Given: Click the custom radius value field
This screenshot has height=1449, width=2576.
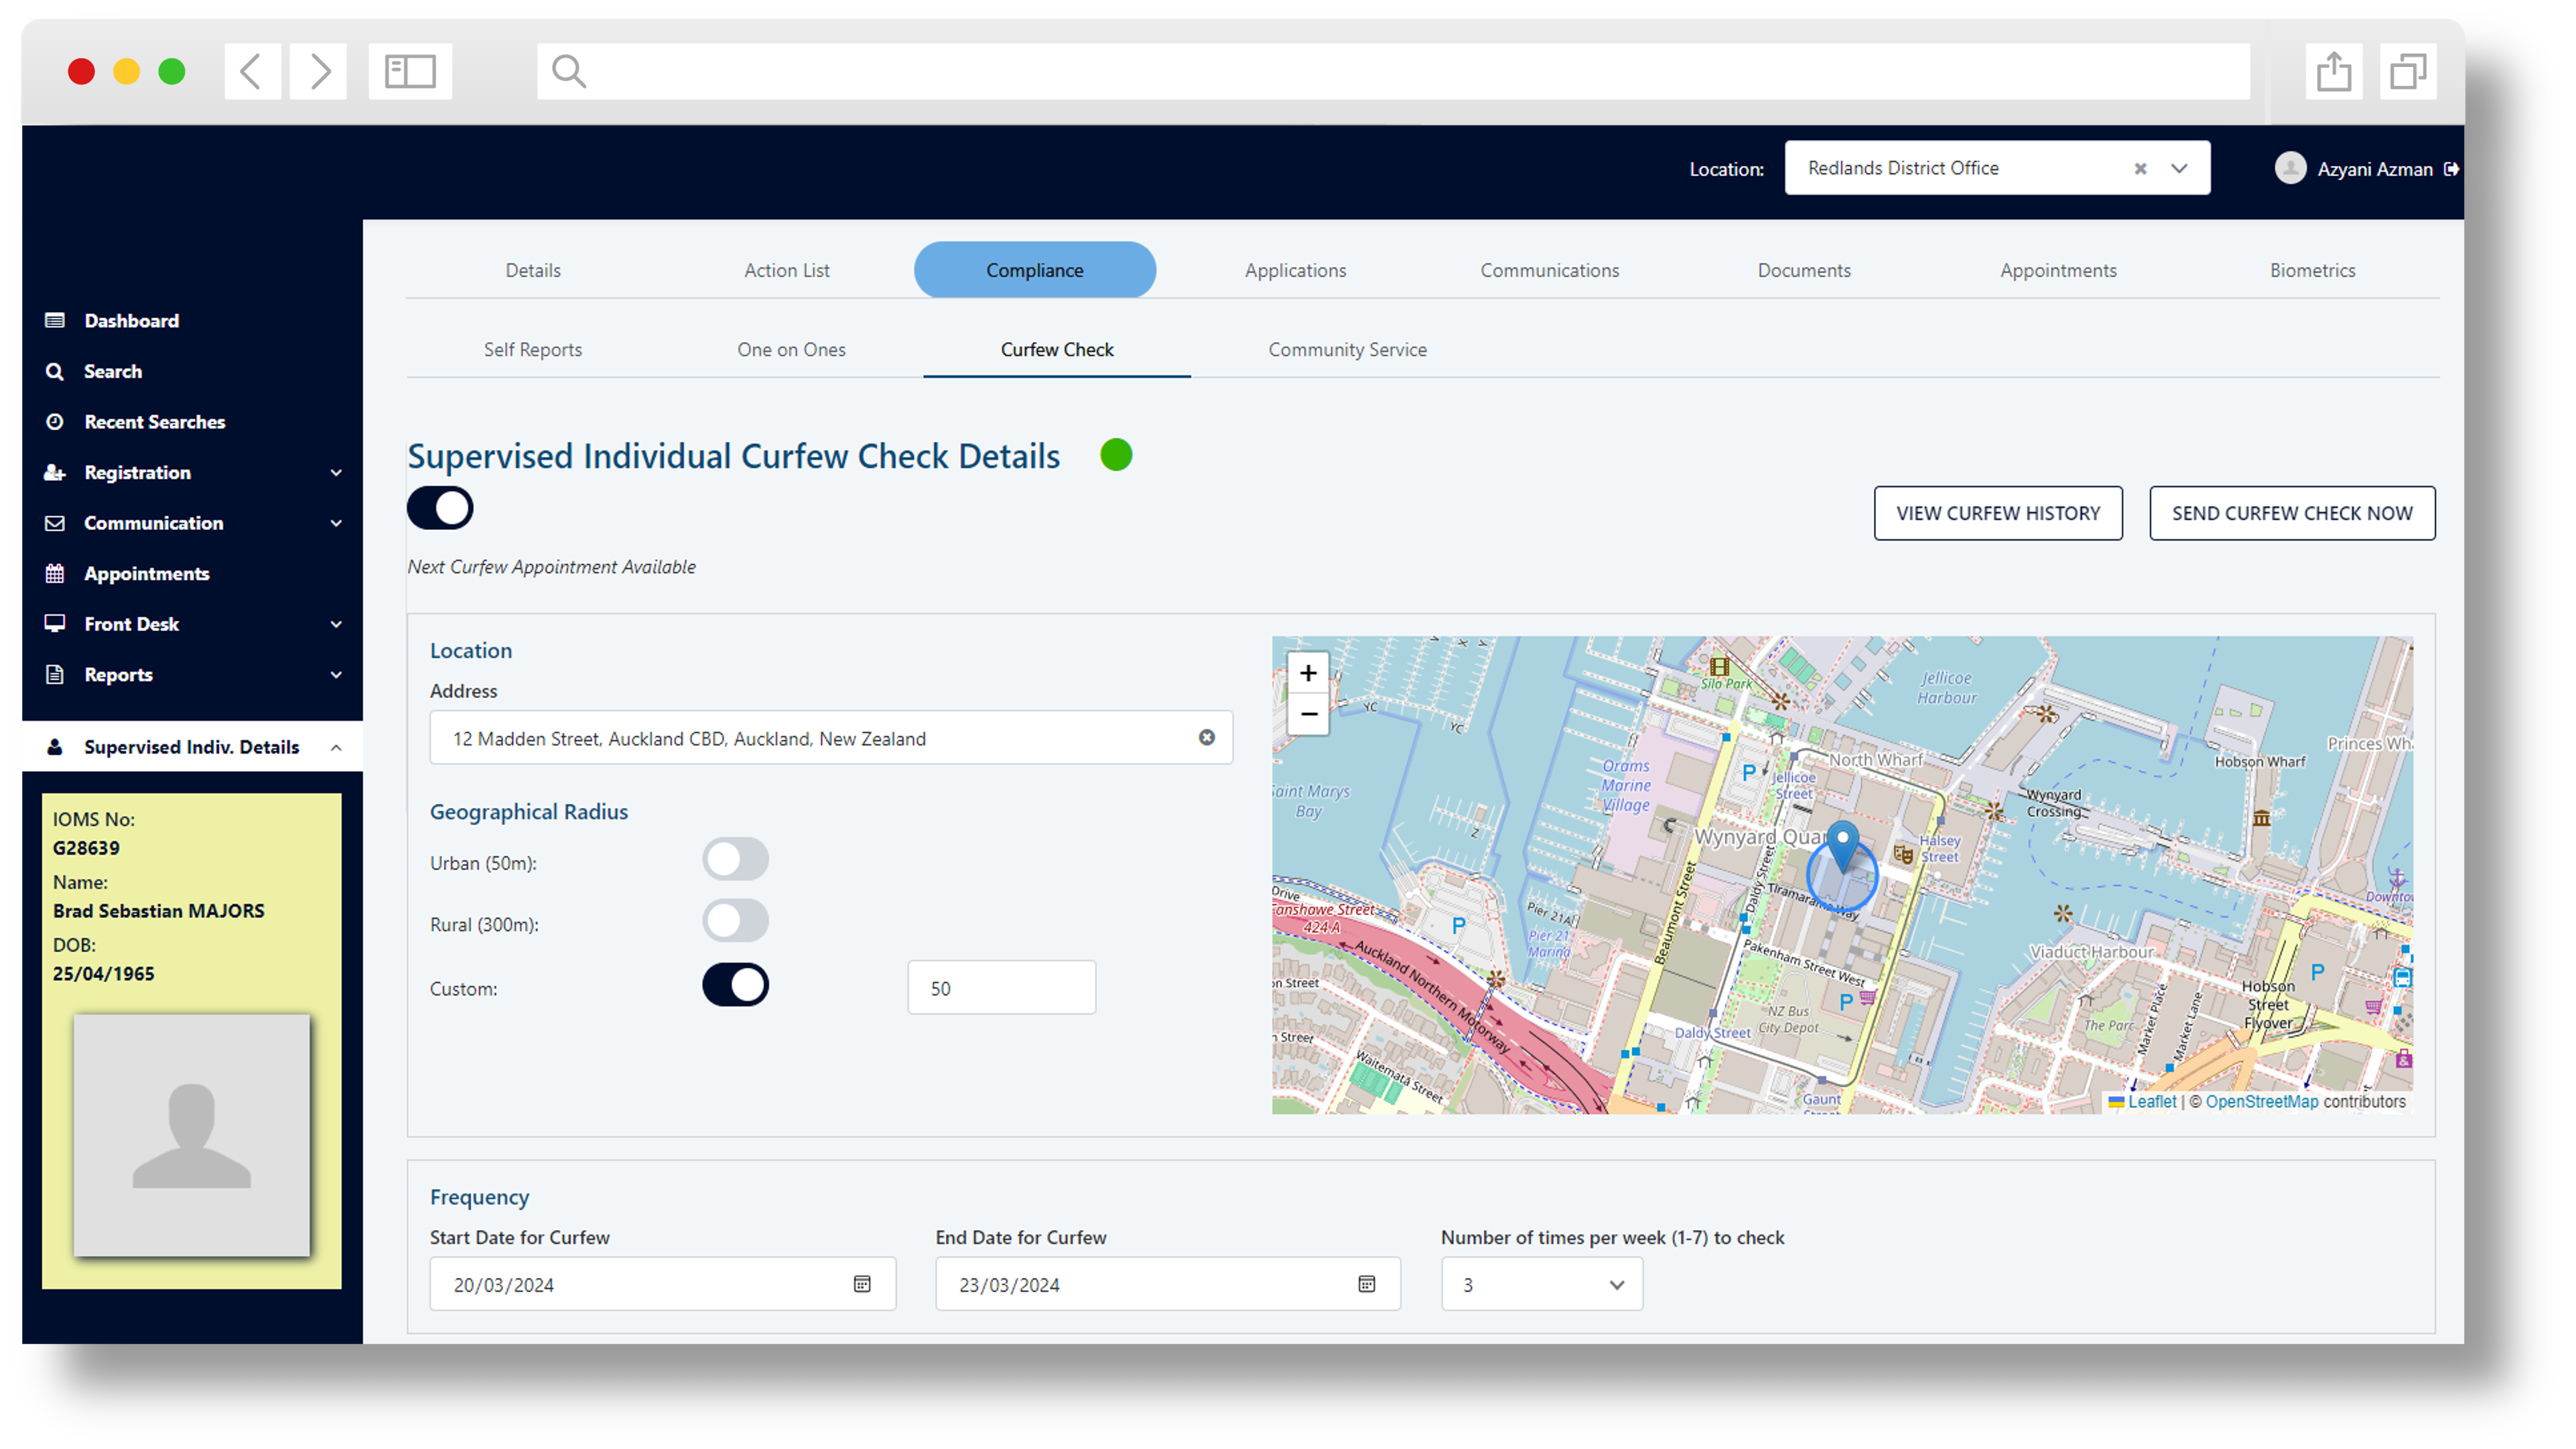Looking at the screenshot, I should 1001,988.
